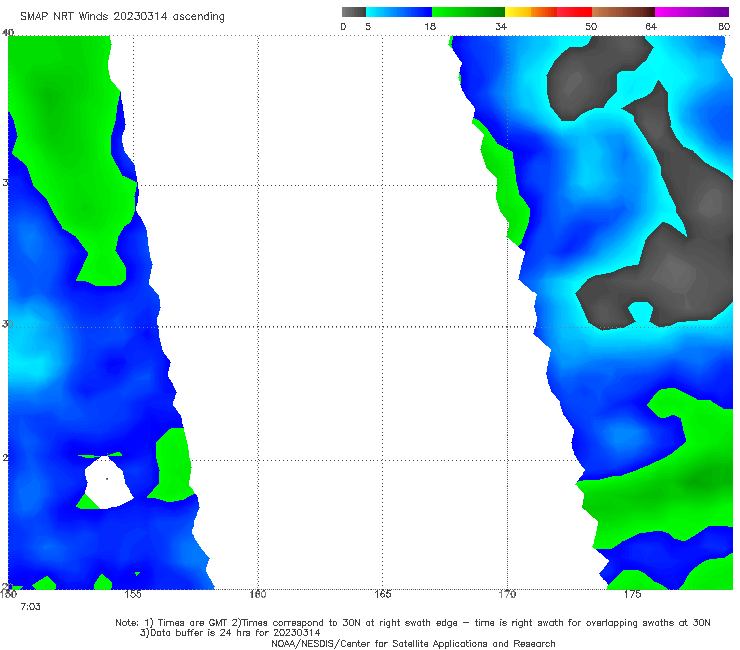Click the "5" label under the color bar

(x=368, y=27)
